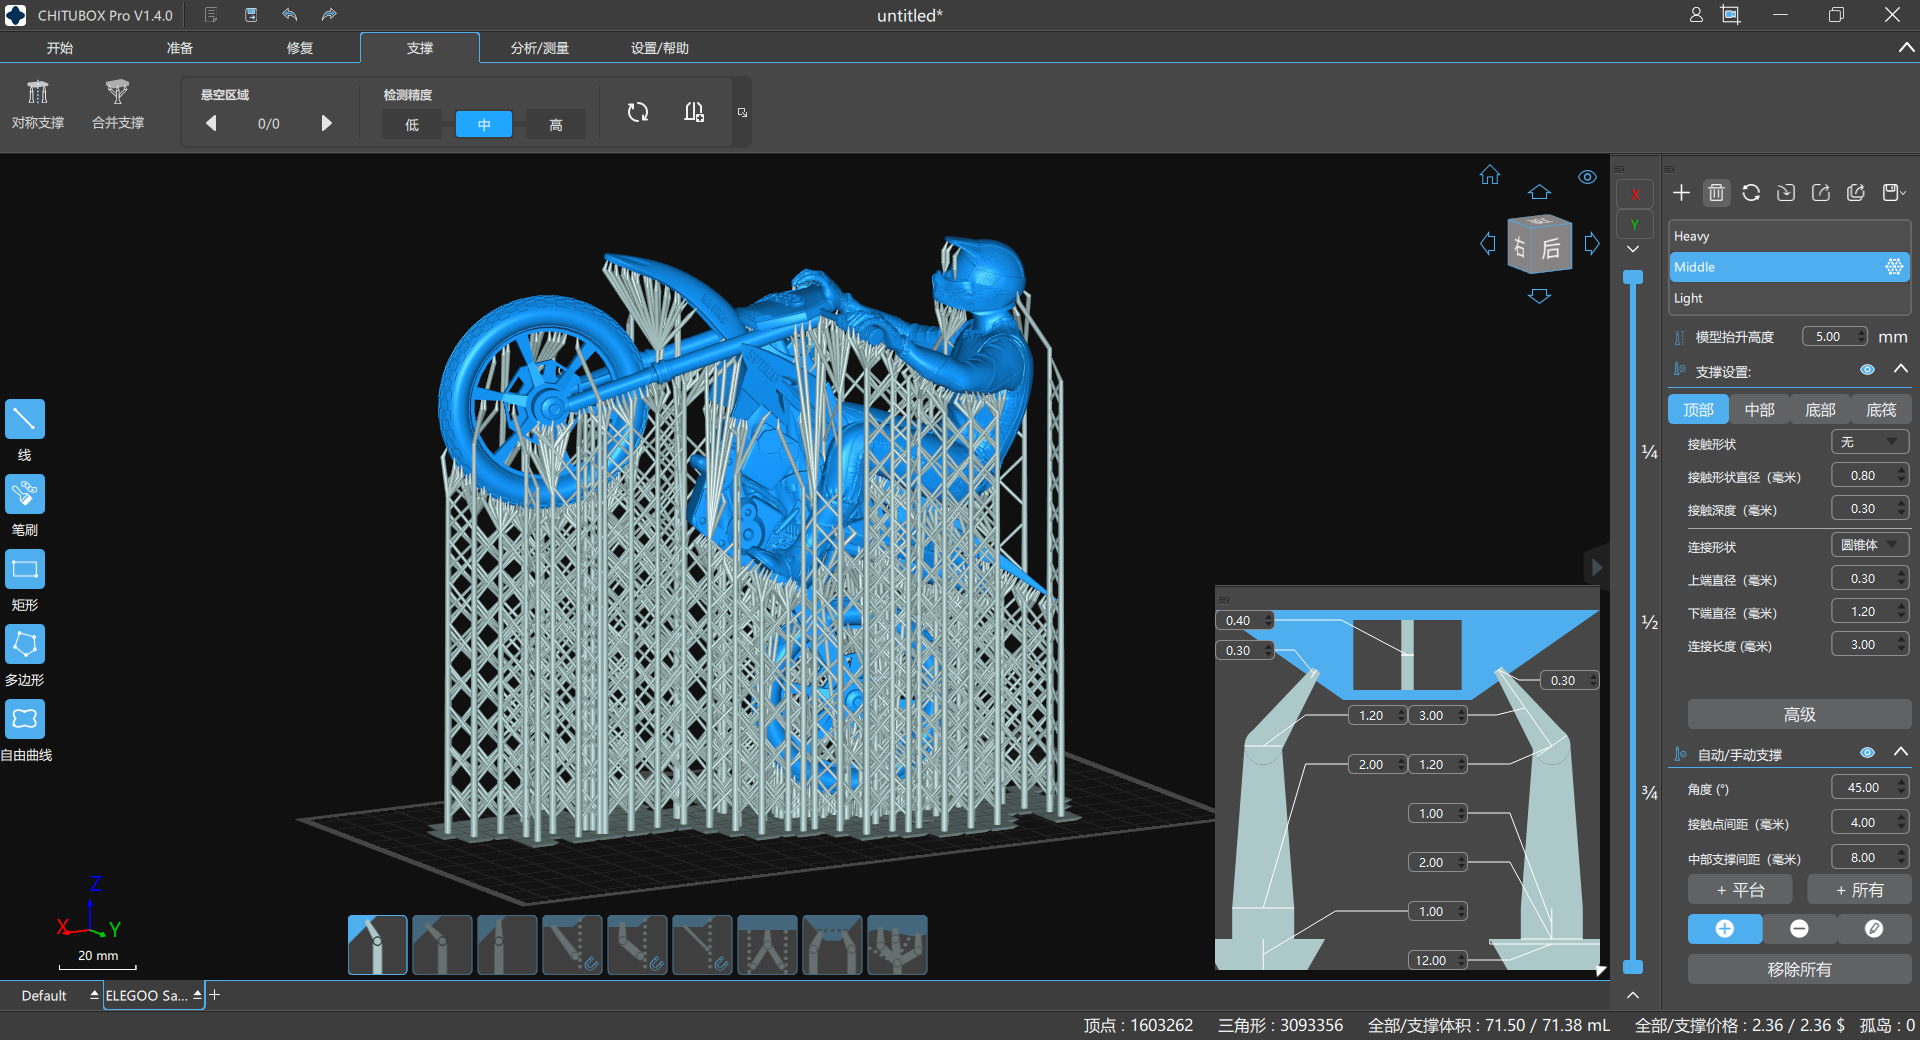Click the layer slider's top handle
This screenshot has height=1040, width=1920.
coord(1633,277)
